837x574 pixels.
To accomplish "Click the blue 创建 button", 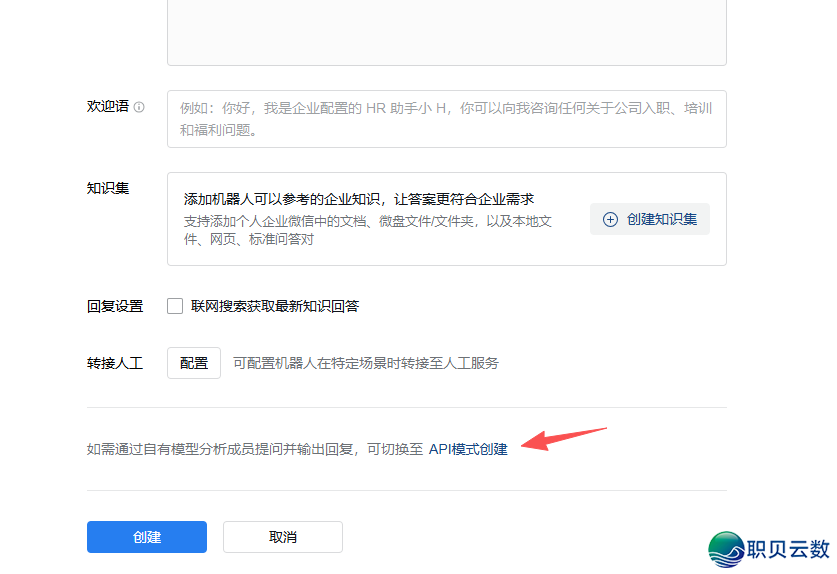I will (x=147, y=537).
